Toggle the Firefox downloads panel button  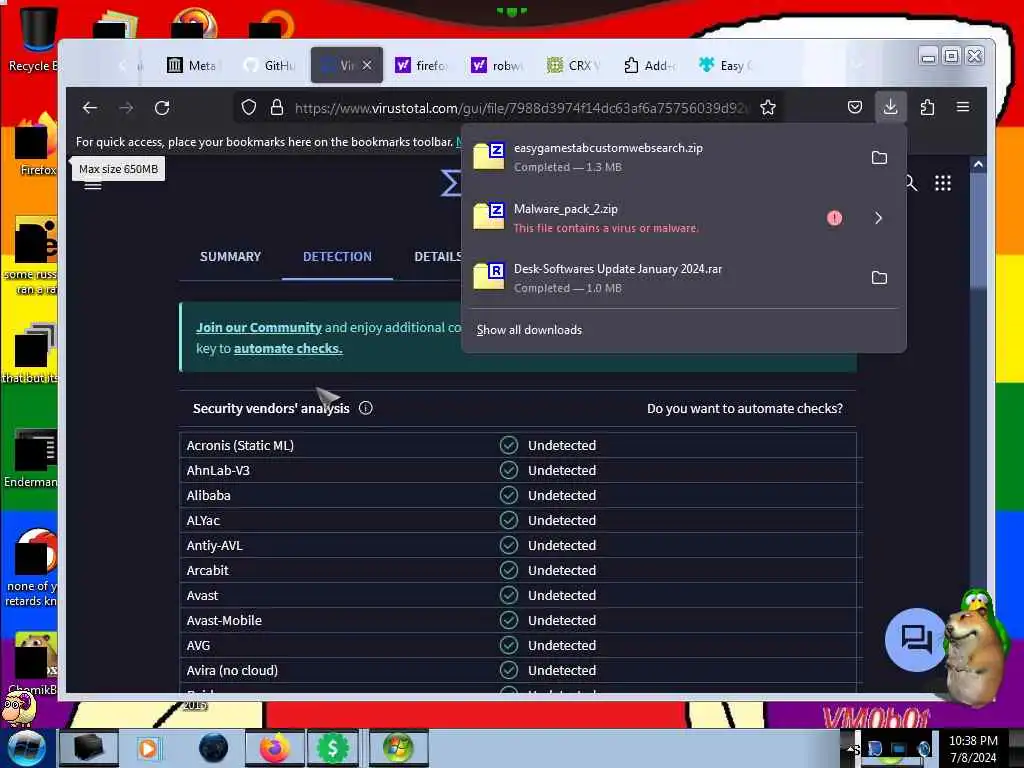pos(890,107)
